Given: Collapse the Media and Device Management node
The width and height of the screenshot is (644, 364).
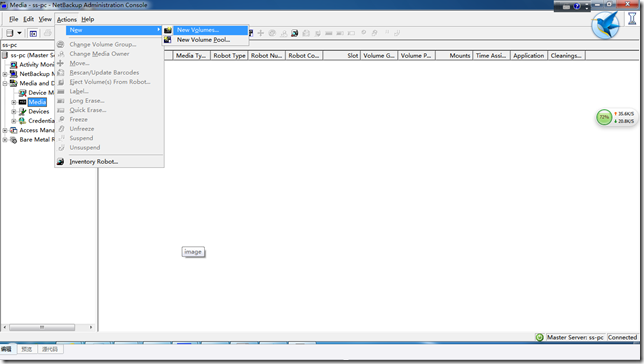Looking at the screenshot, I should click(5, 83).
